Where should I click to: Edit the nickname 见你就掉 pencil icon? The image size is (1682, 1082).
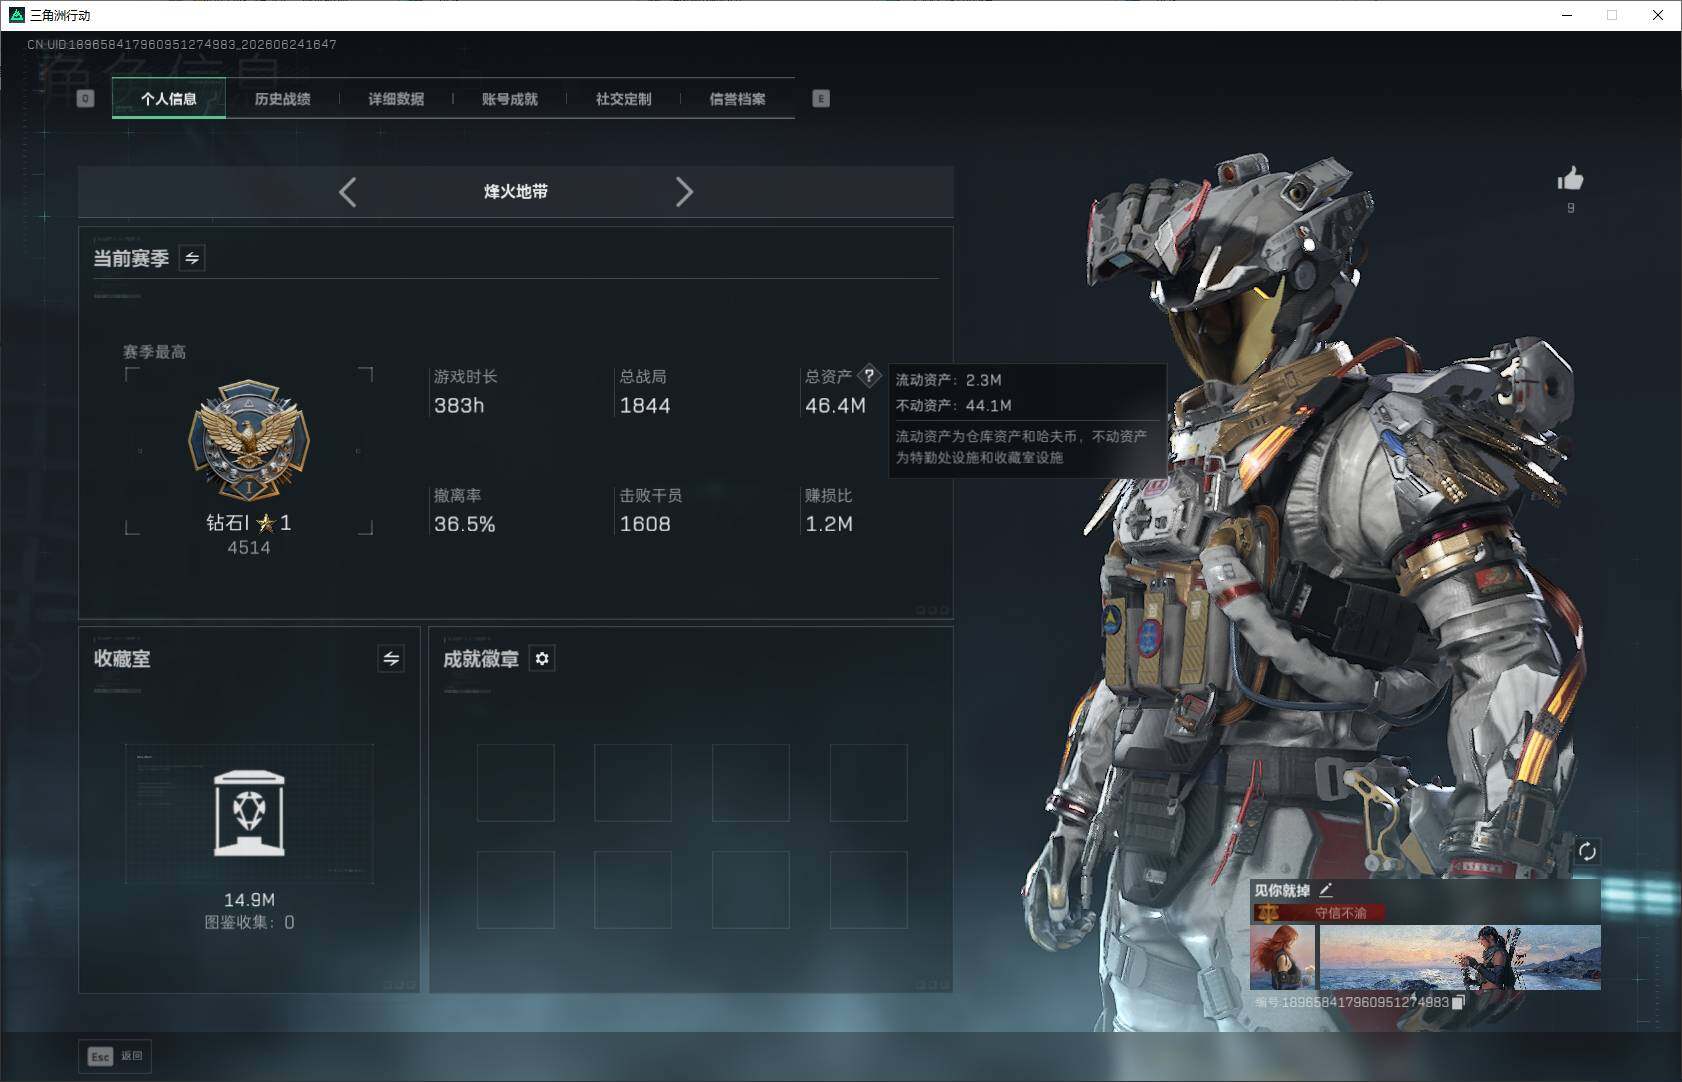[x=1326, y=890]
